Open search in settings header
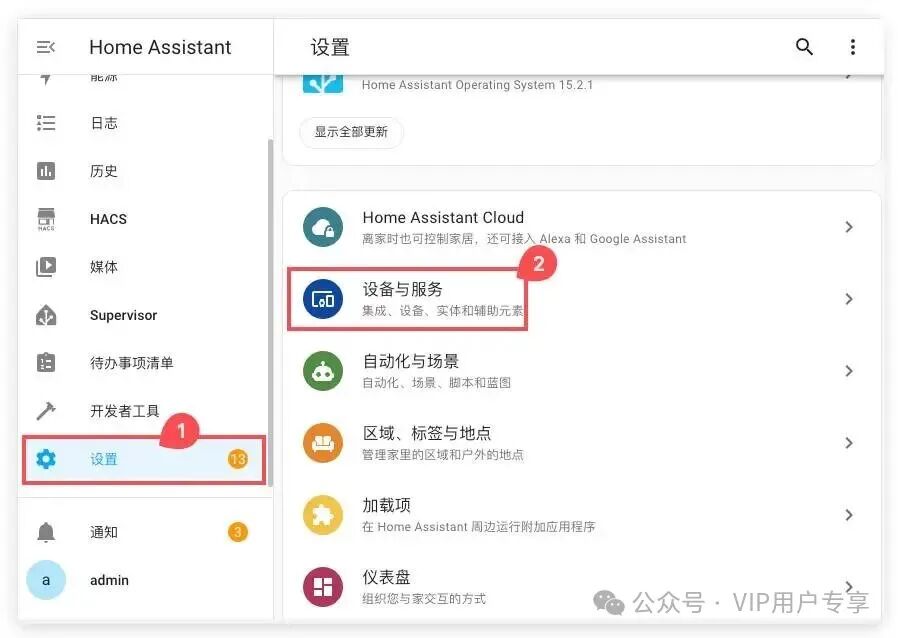The height and width of the screenshot is (638, 898). (x=804, y=46)
